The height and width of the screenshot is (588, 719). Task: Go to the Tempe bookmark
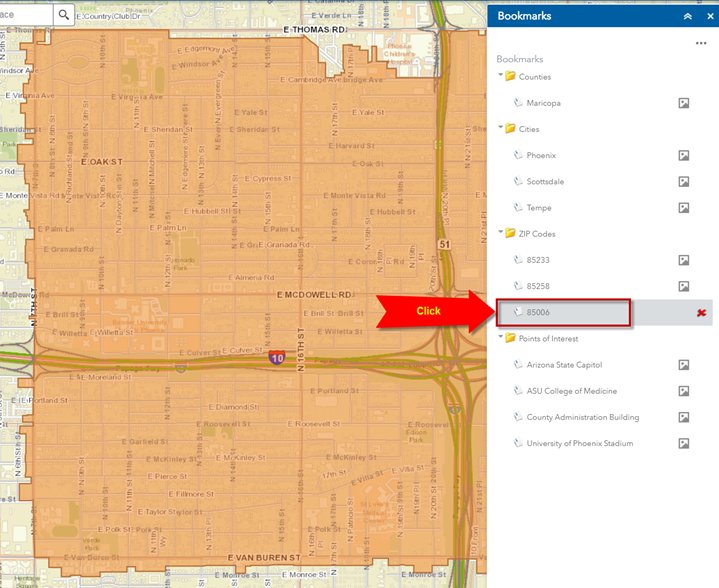(x=538, y=208)
